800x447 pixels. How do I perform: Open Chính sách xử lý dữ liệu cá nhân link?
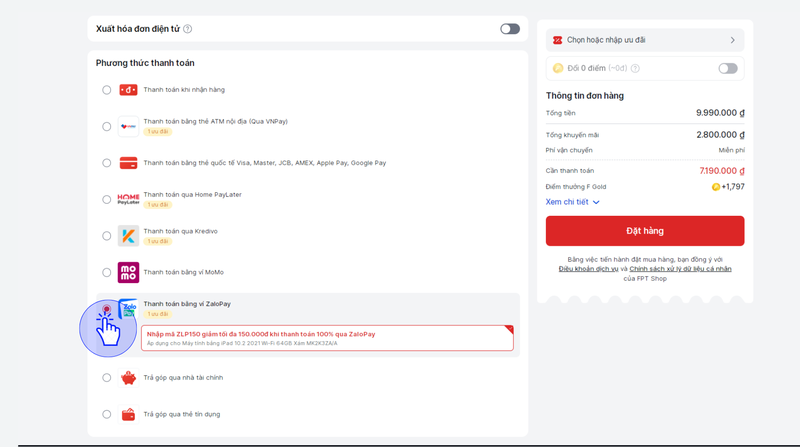pyautogui.click(x=680, y=269)
